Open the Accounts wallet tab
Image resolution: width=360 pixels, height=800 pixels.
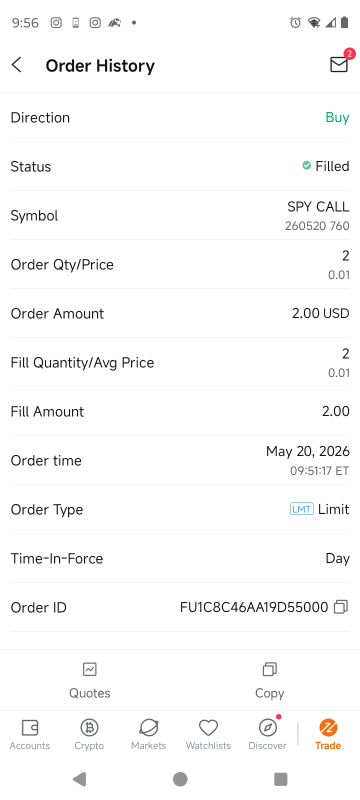click(x=30, y=727)
